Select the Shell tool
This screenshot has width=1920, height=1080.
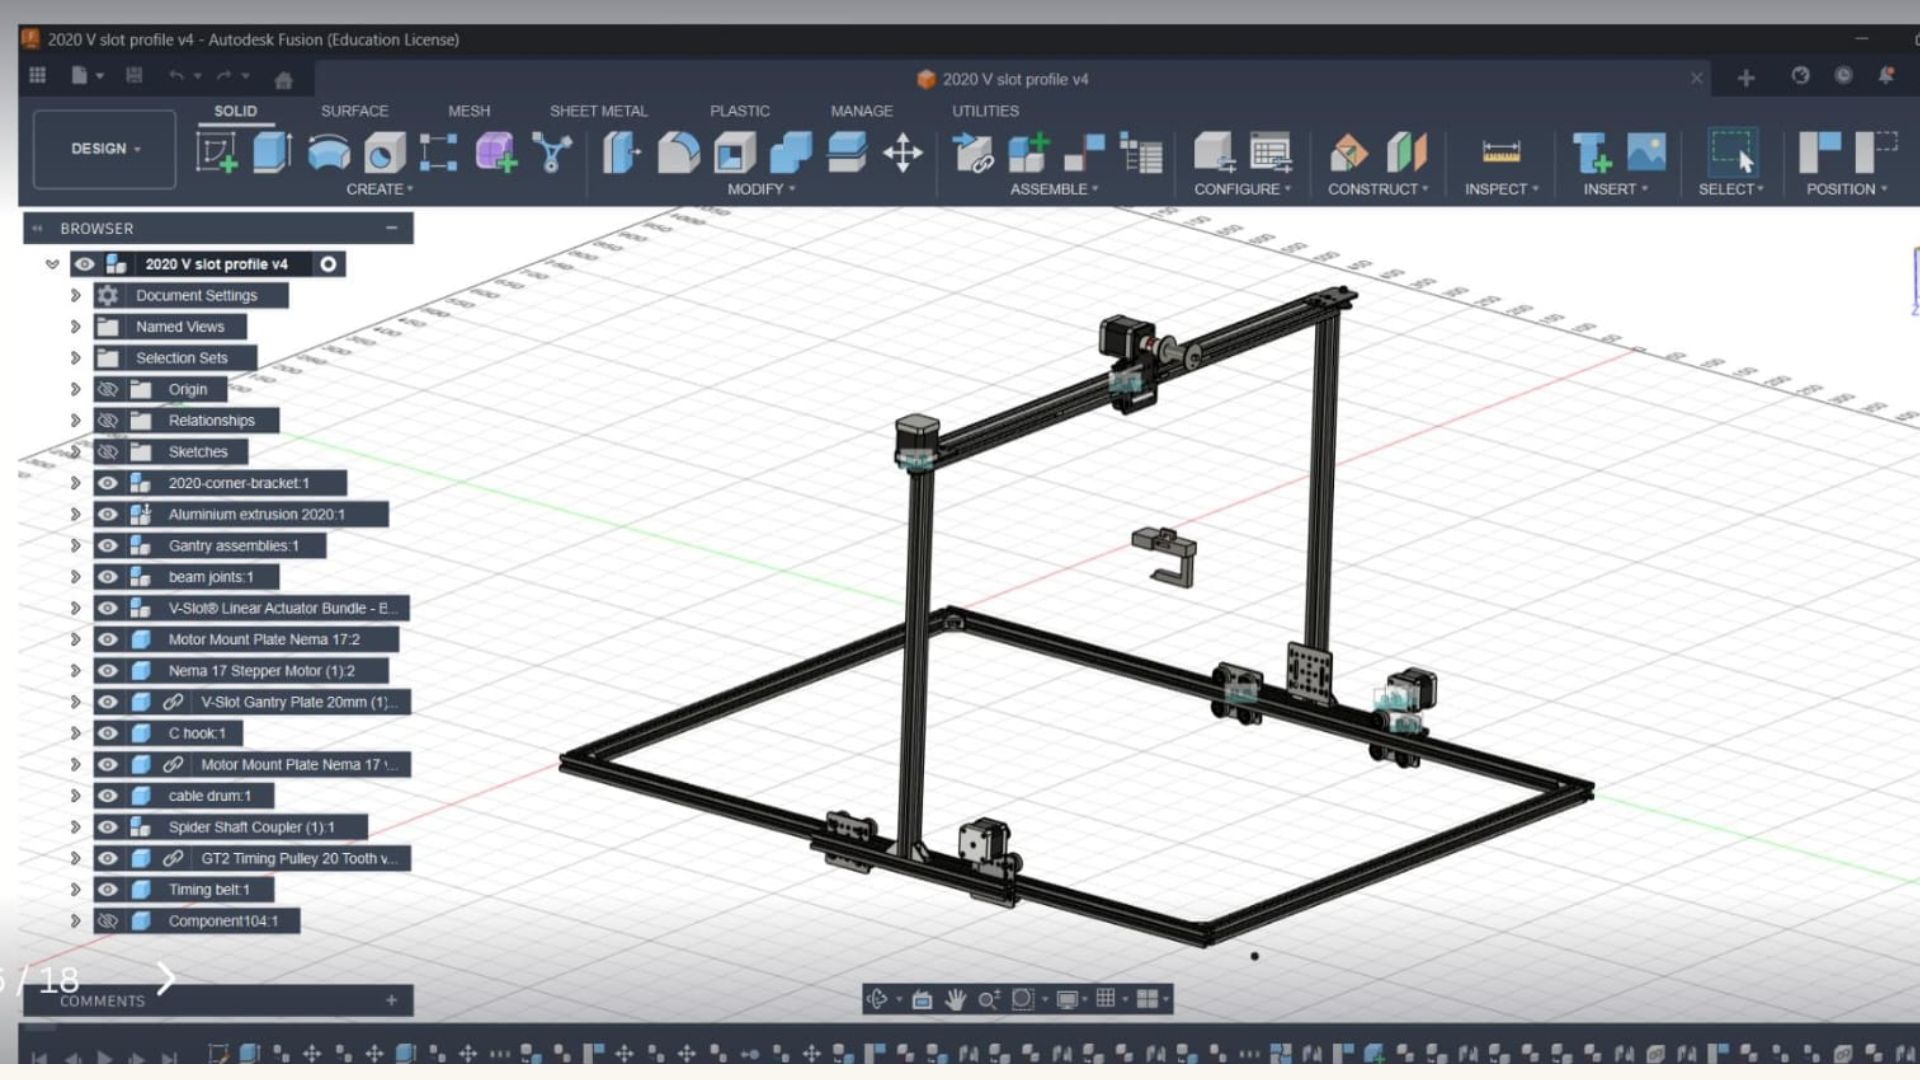point(734,152)
